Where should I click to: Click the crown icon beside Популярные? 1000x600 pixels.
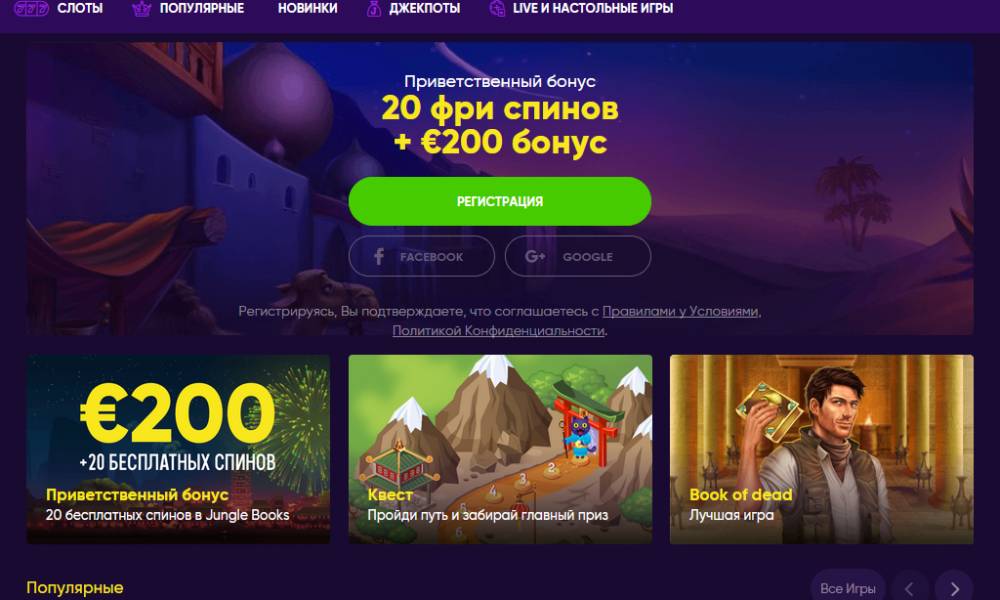(x=141, y=9)
